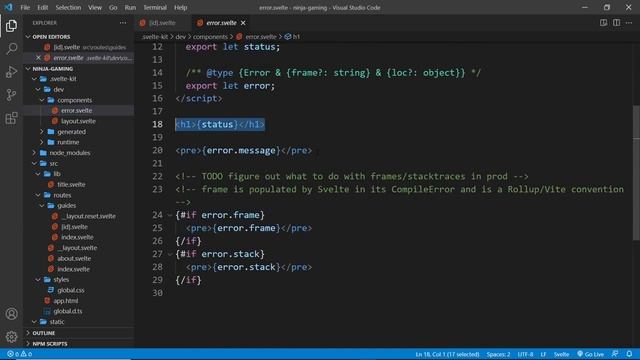Click the h1 breadcrumb symbol
Screen dimensions: 640x360
293,37
